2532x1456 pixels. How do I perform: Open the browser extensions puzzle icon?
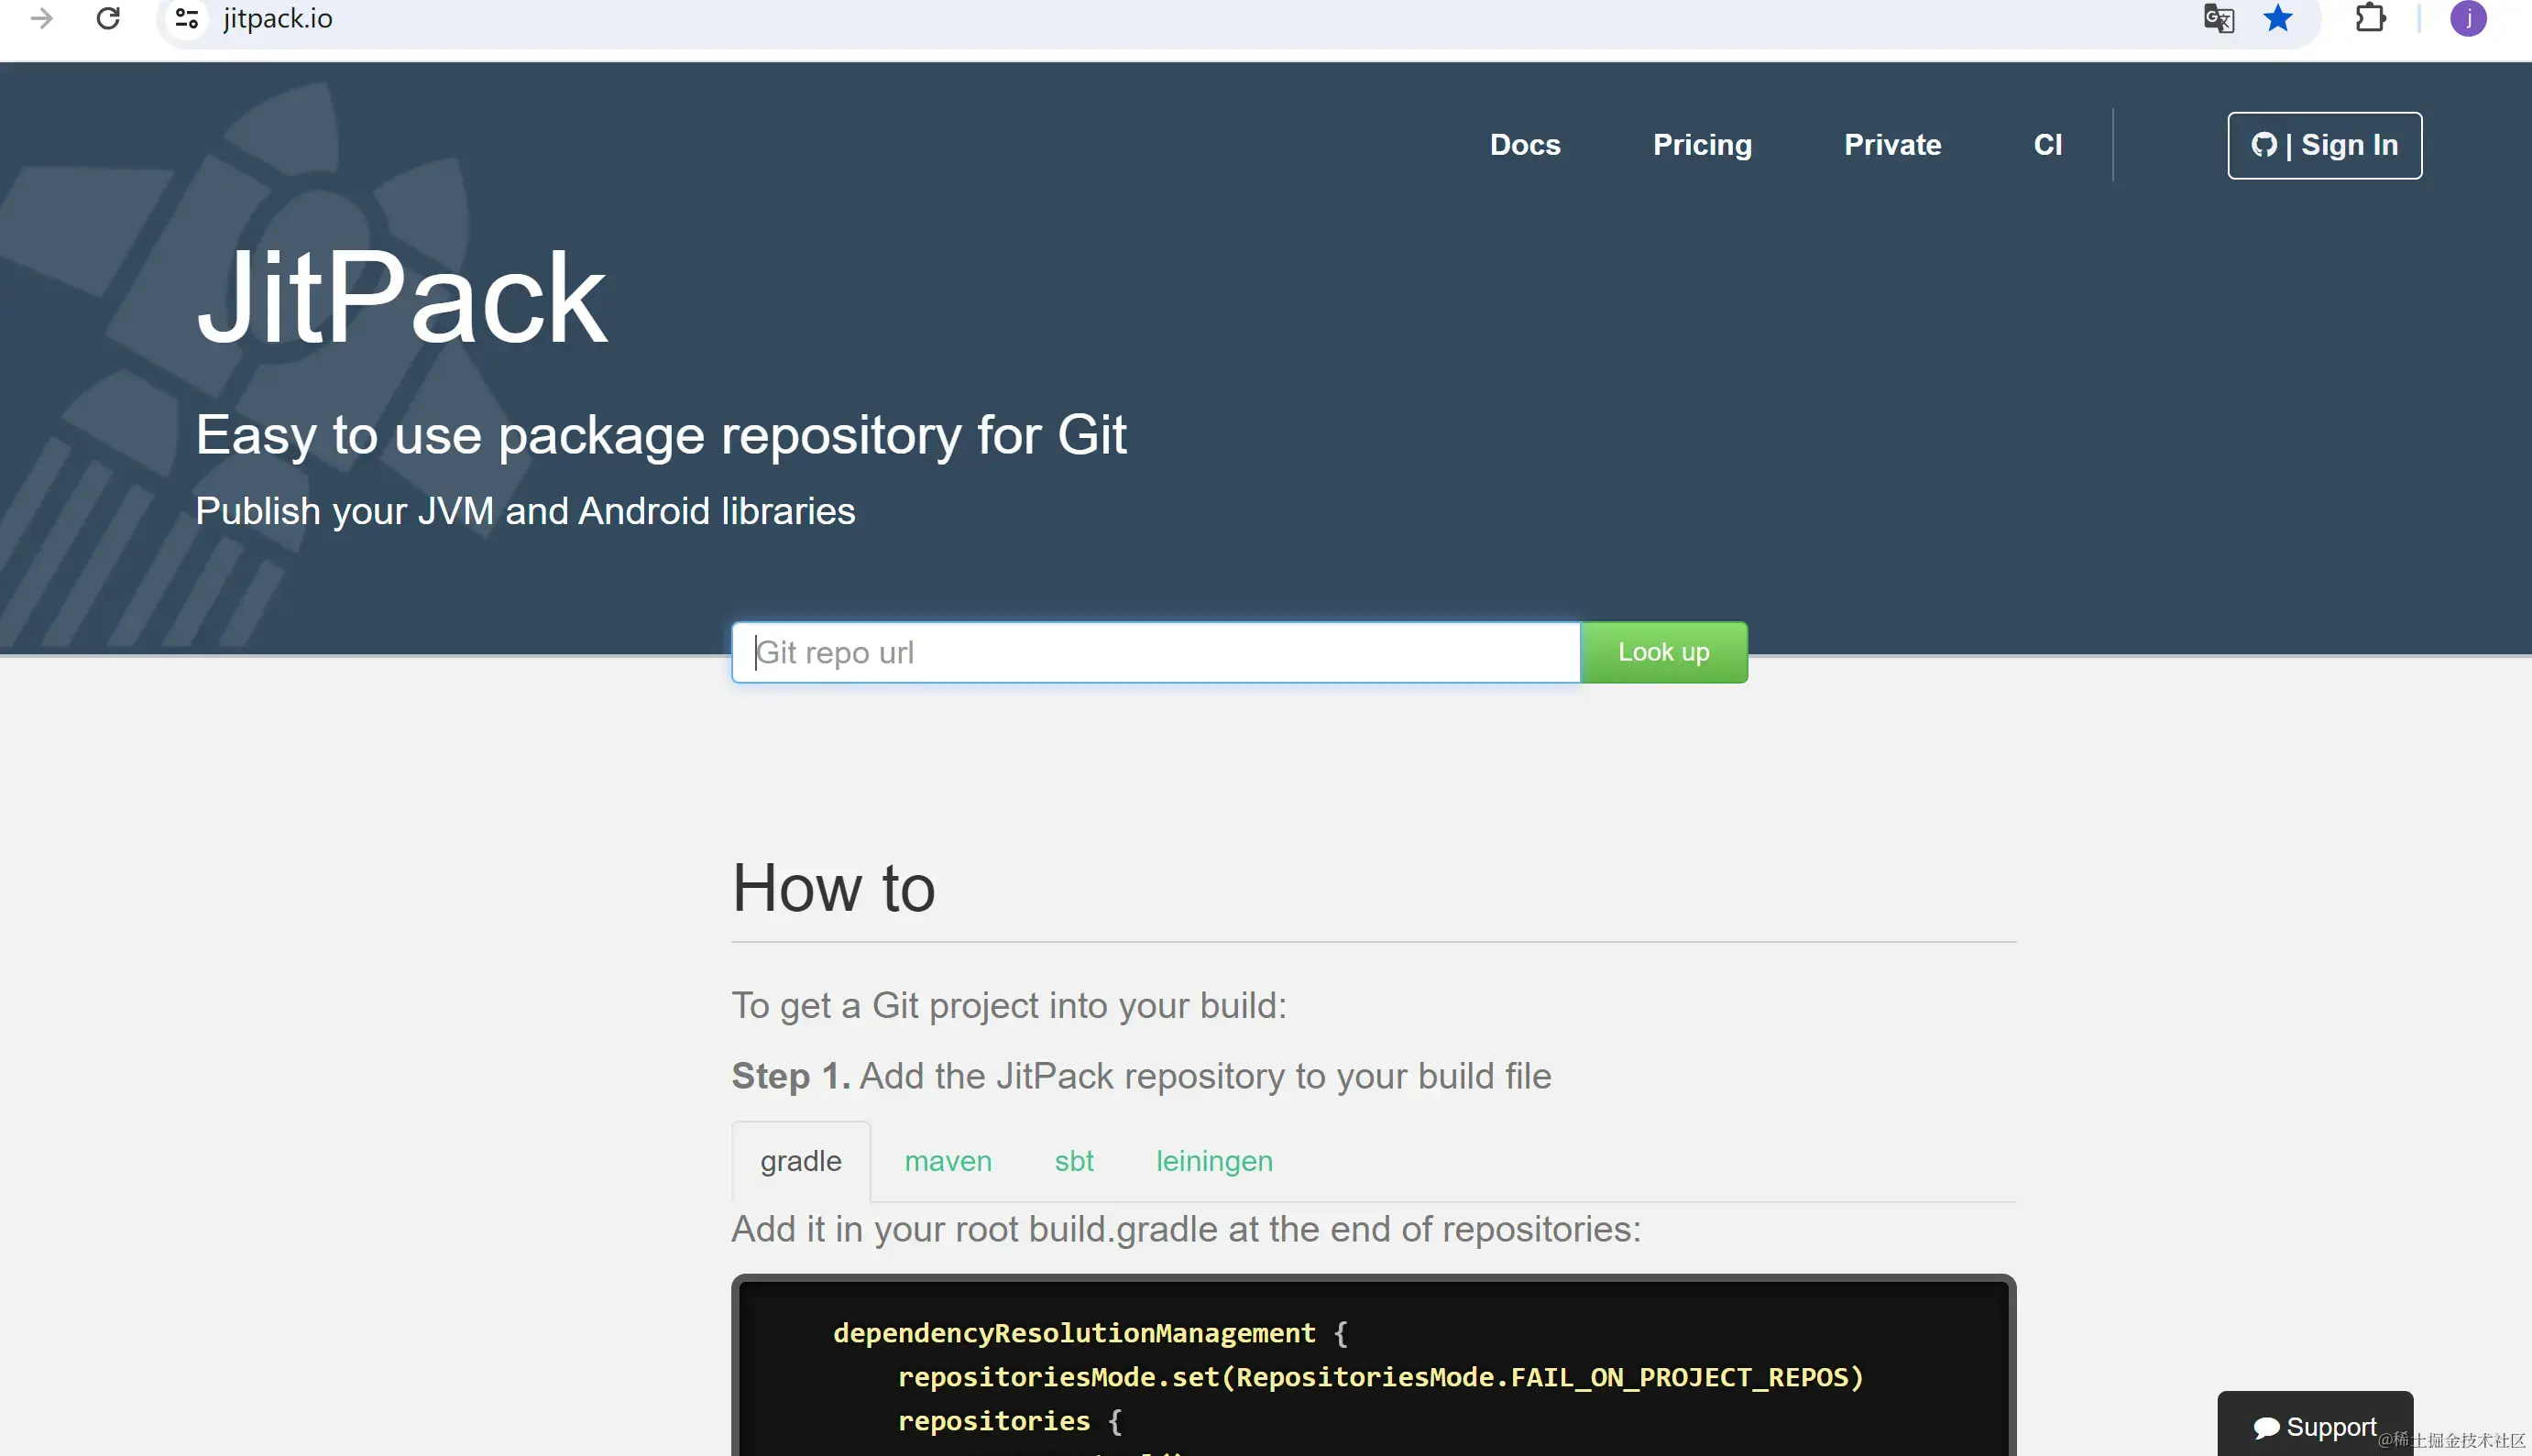(x=2370, y=18)
